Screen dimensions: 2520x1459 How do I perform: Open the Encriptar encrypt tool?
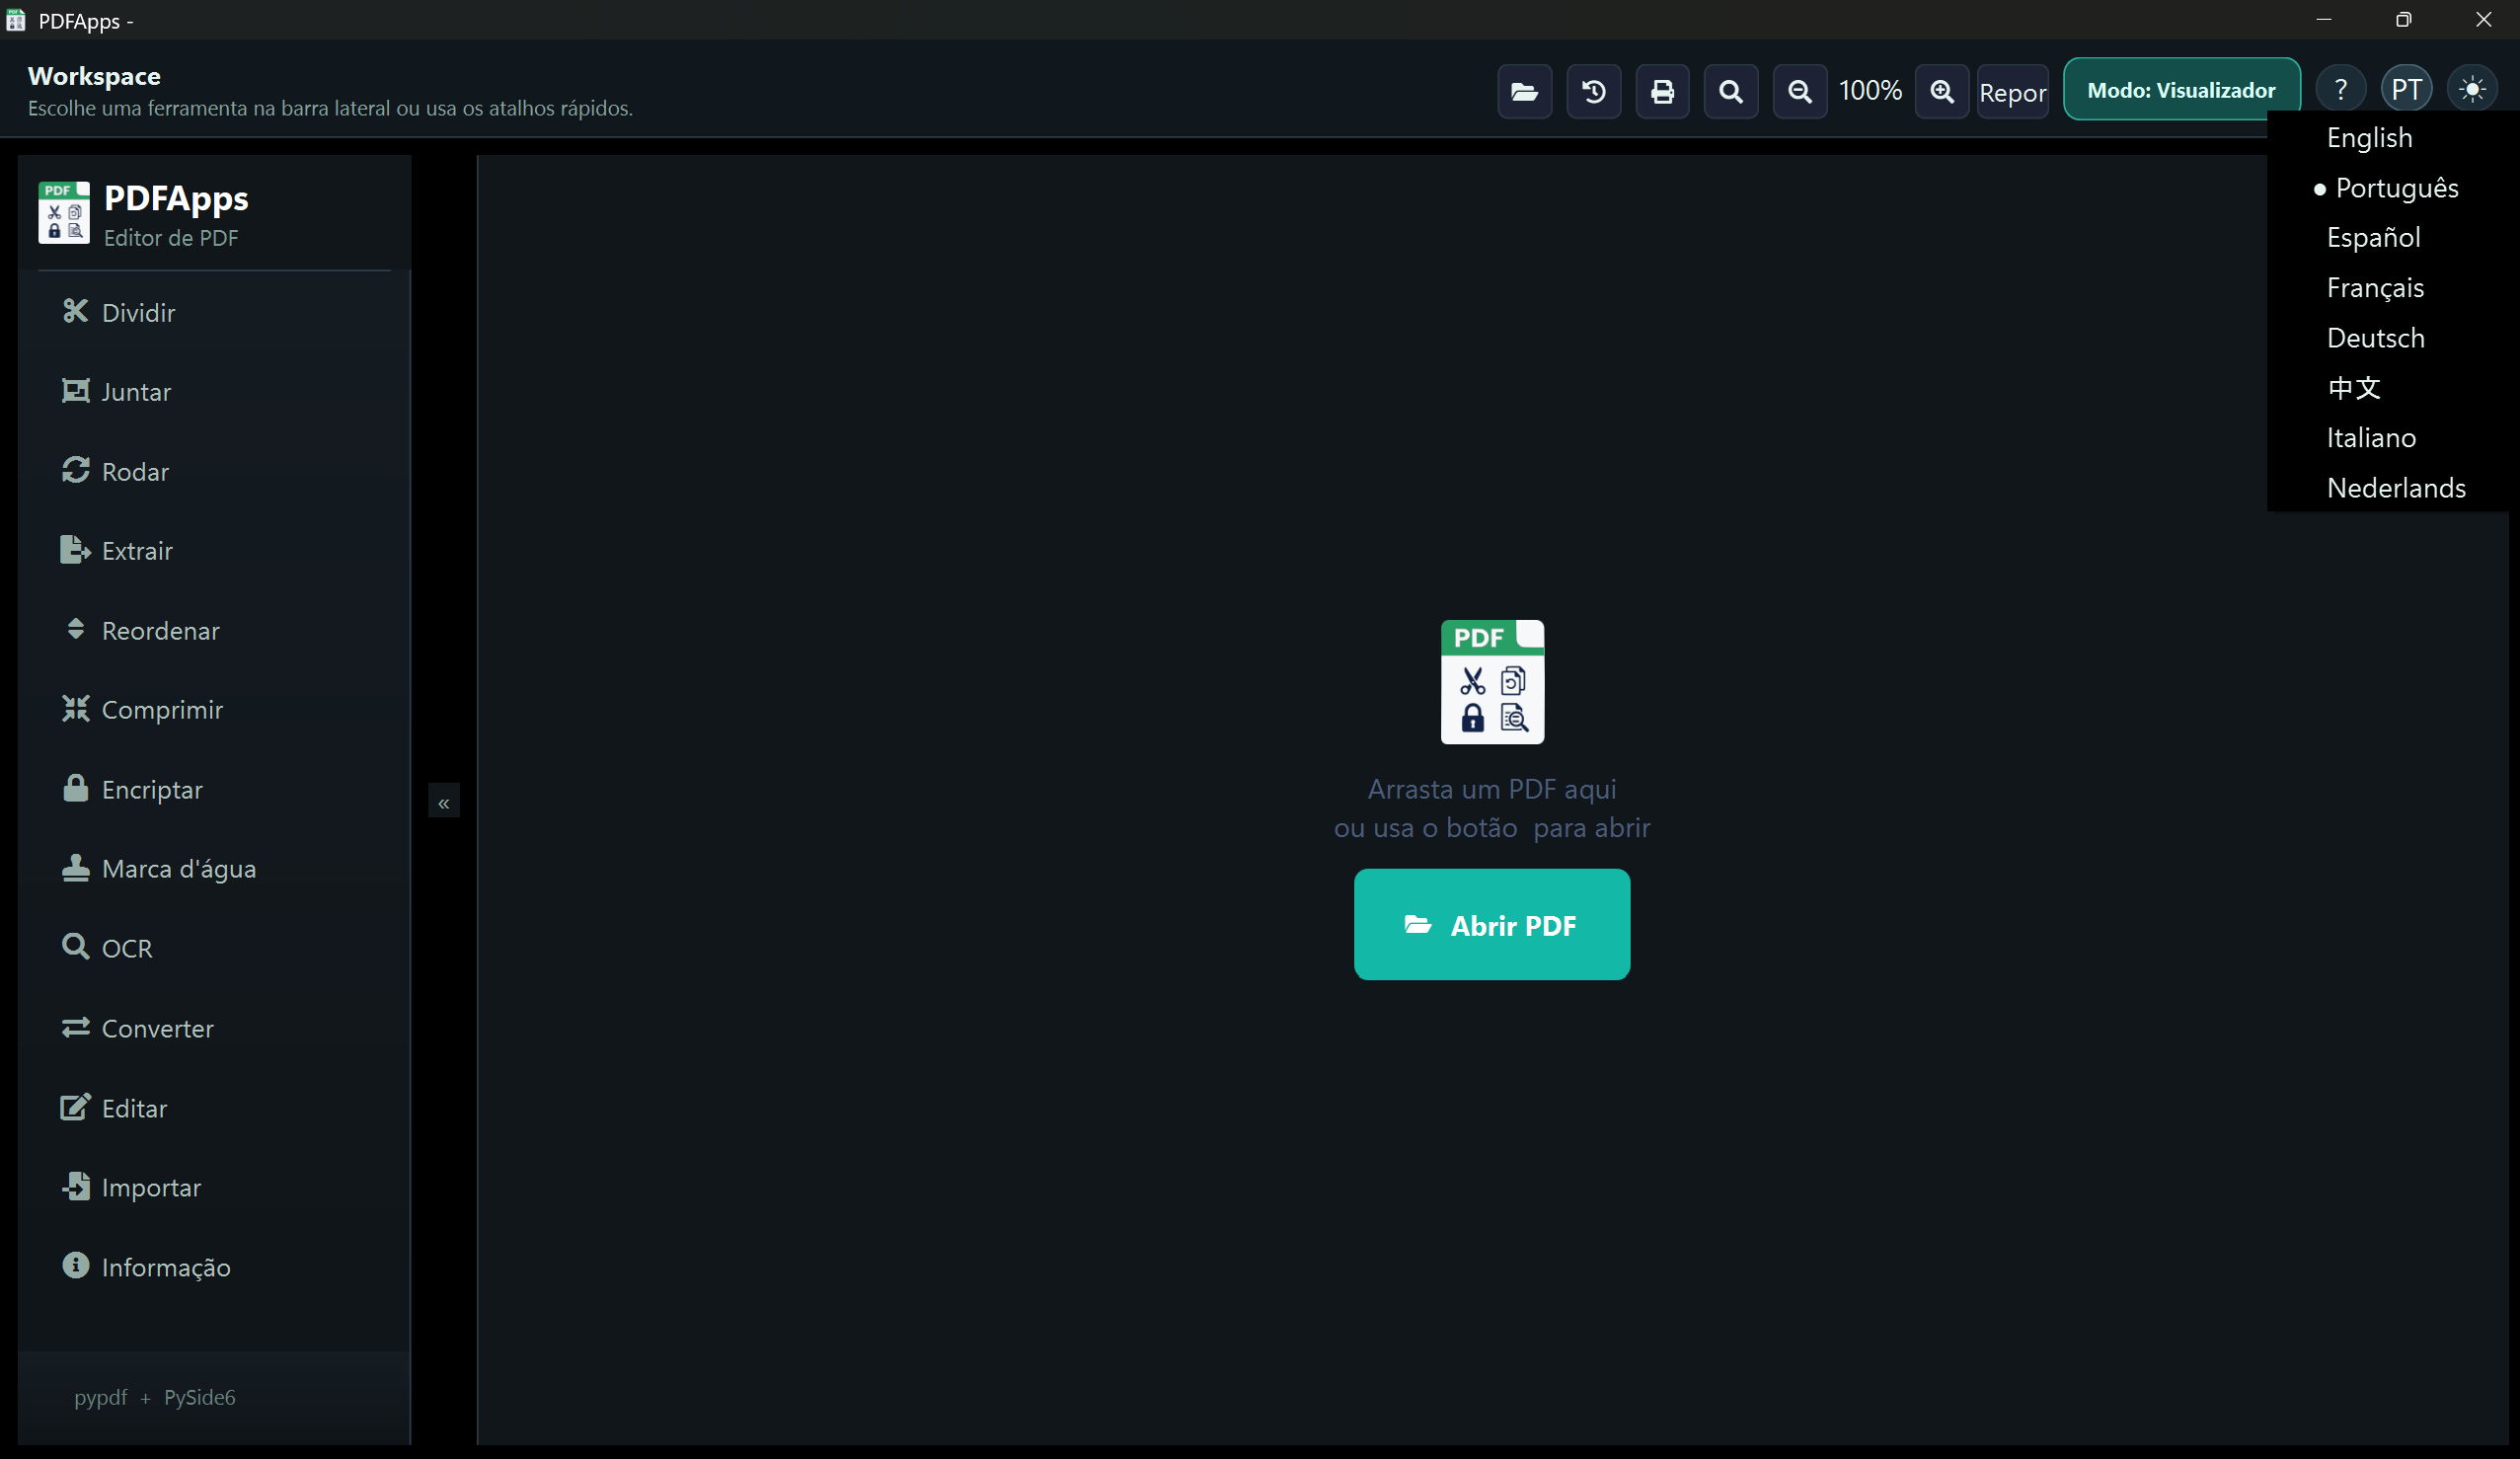(x=214, y=790)
